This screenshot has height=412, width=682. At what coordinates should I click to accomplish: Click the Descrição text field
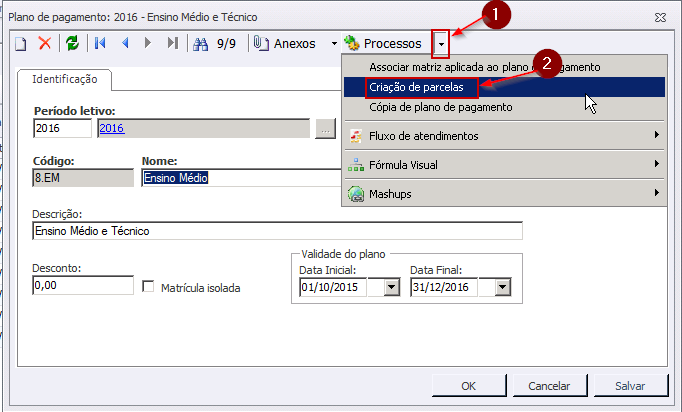point(277,231)
